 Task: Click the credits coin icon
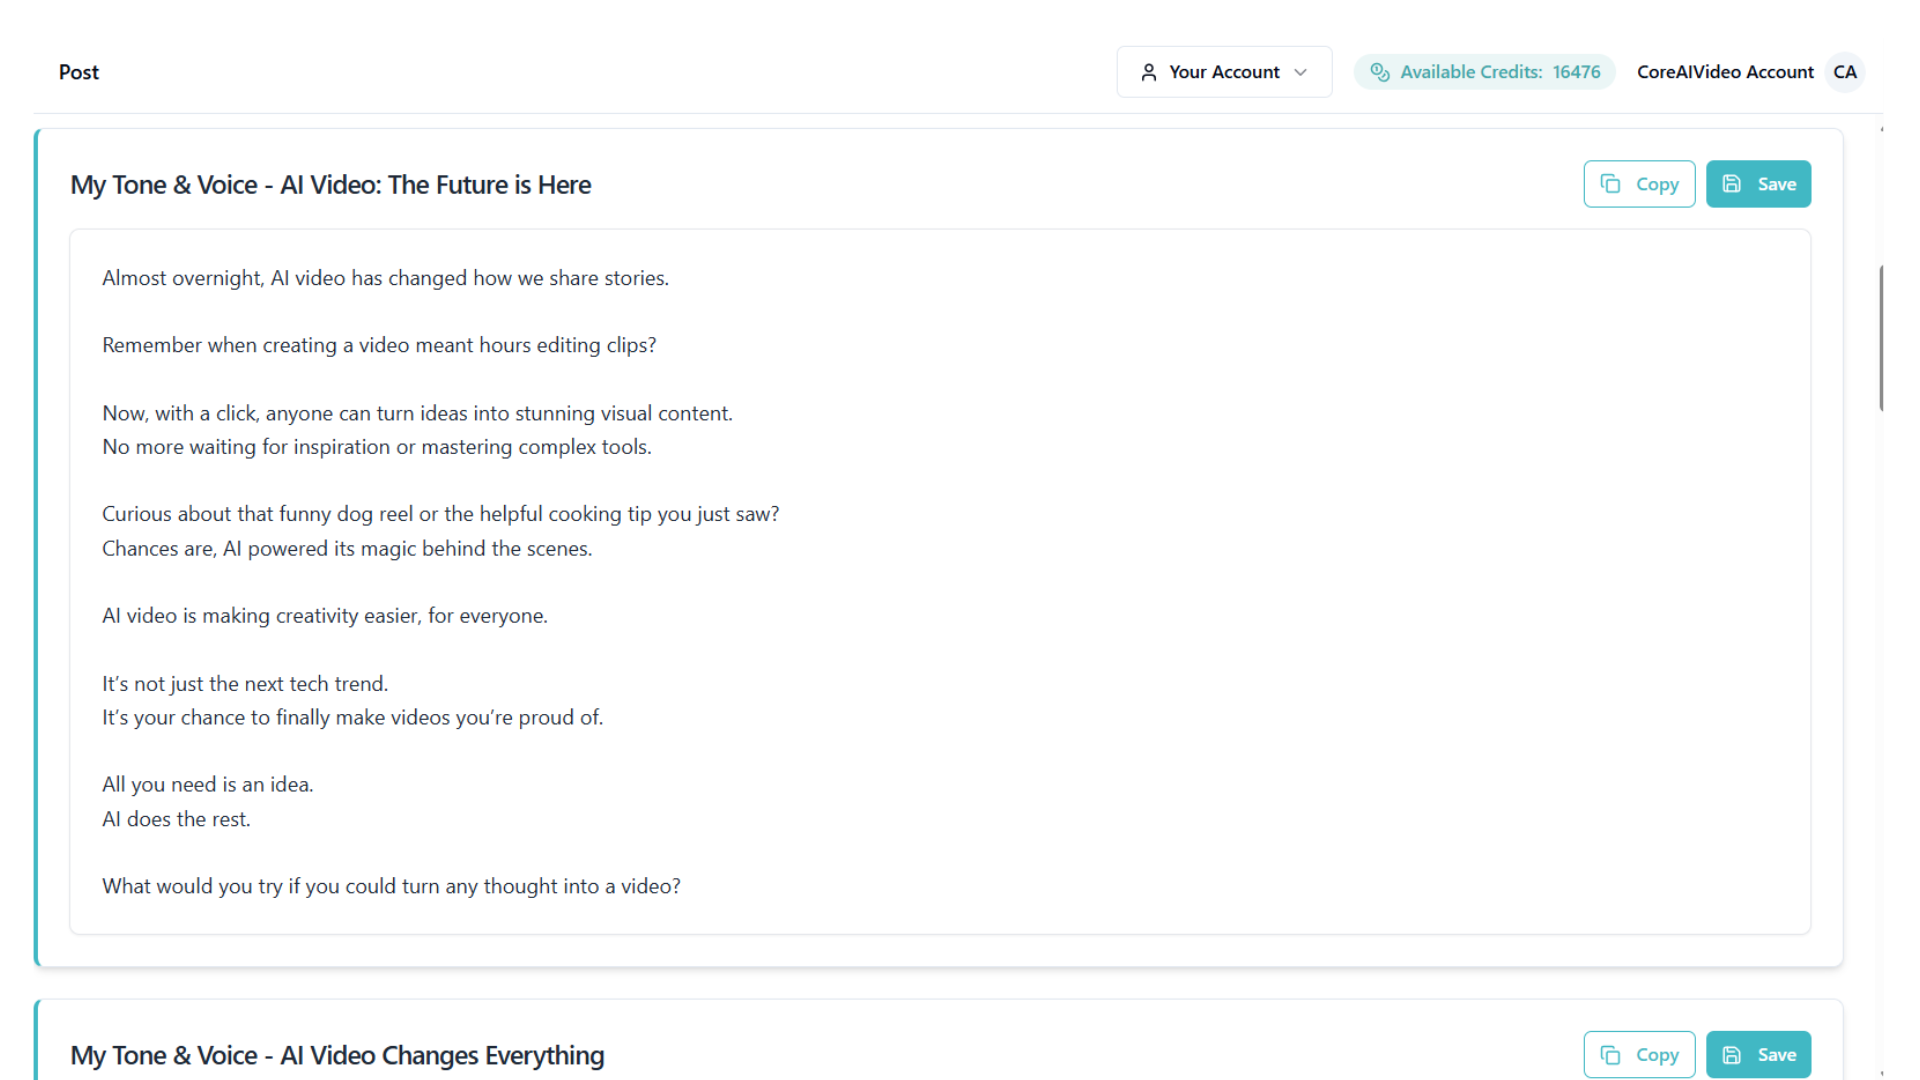point(1379,72)
